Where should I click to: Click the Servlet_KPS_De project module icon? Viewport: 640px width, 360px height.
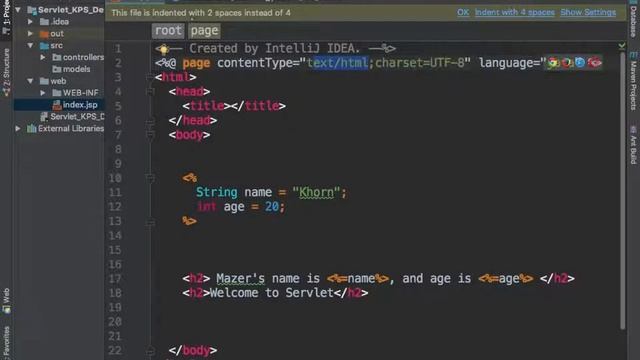point(32,10)
